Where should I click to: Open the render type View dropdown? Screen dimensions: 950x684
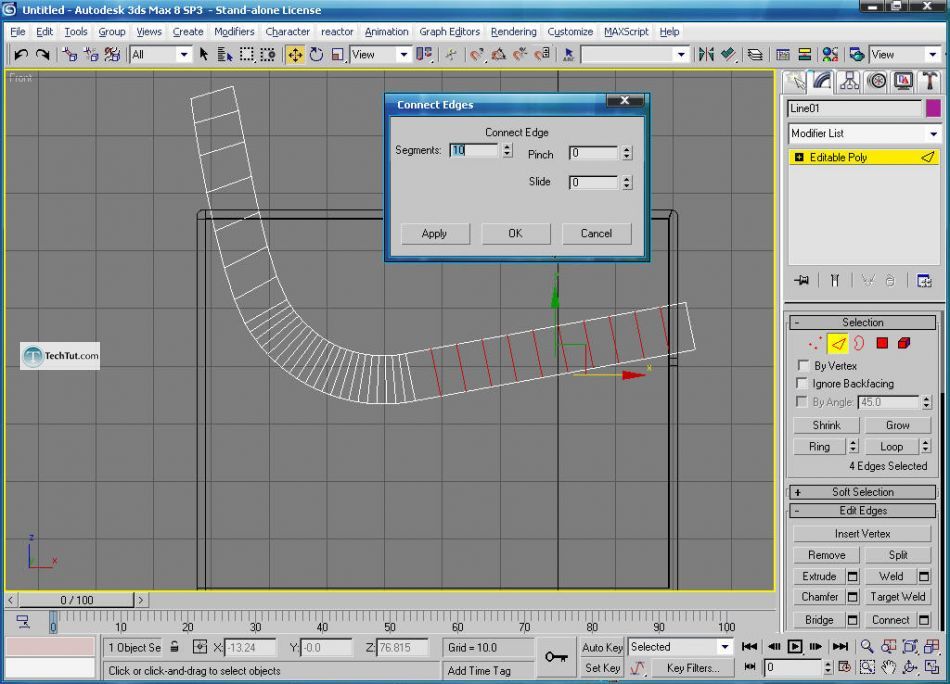tap(933, 55)
